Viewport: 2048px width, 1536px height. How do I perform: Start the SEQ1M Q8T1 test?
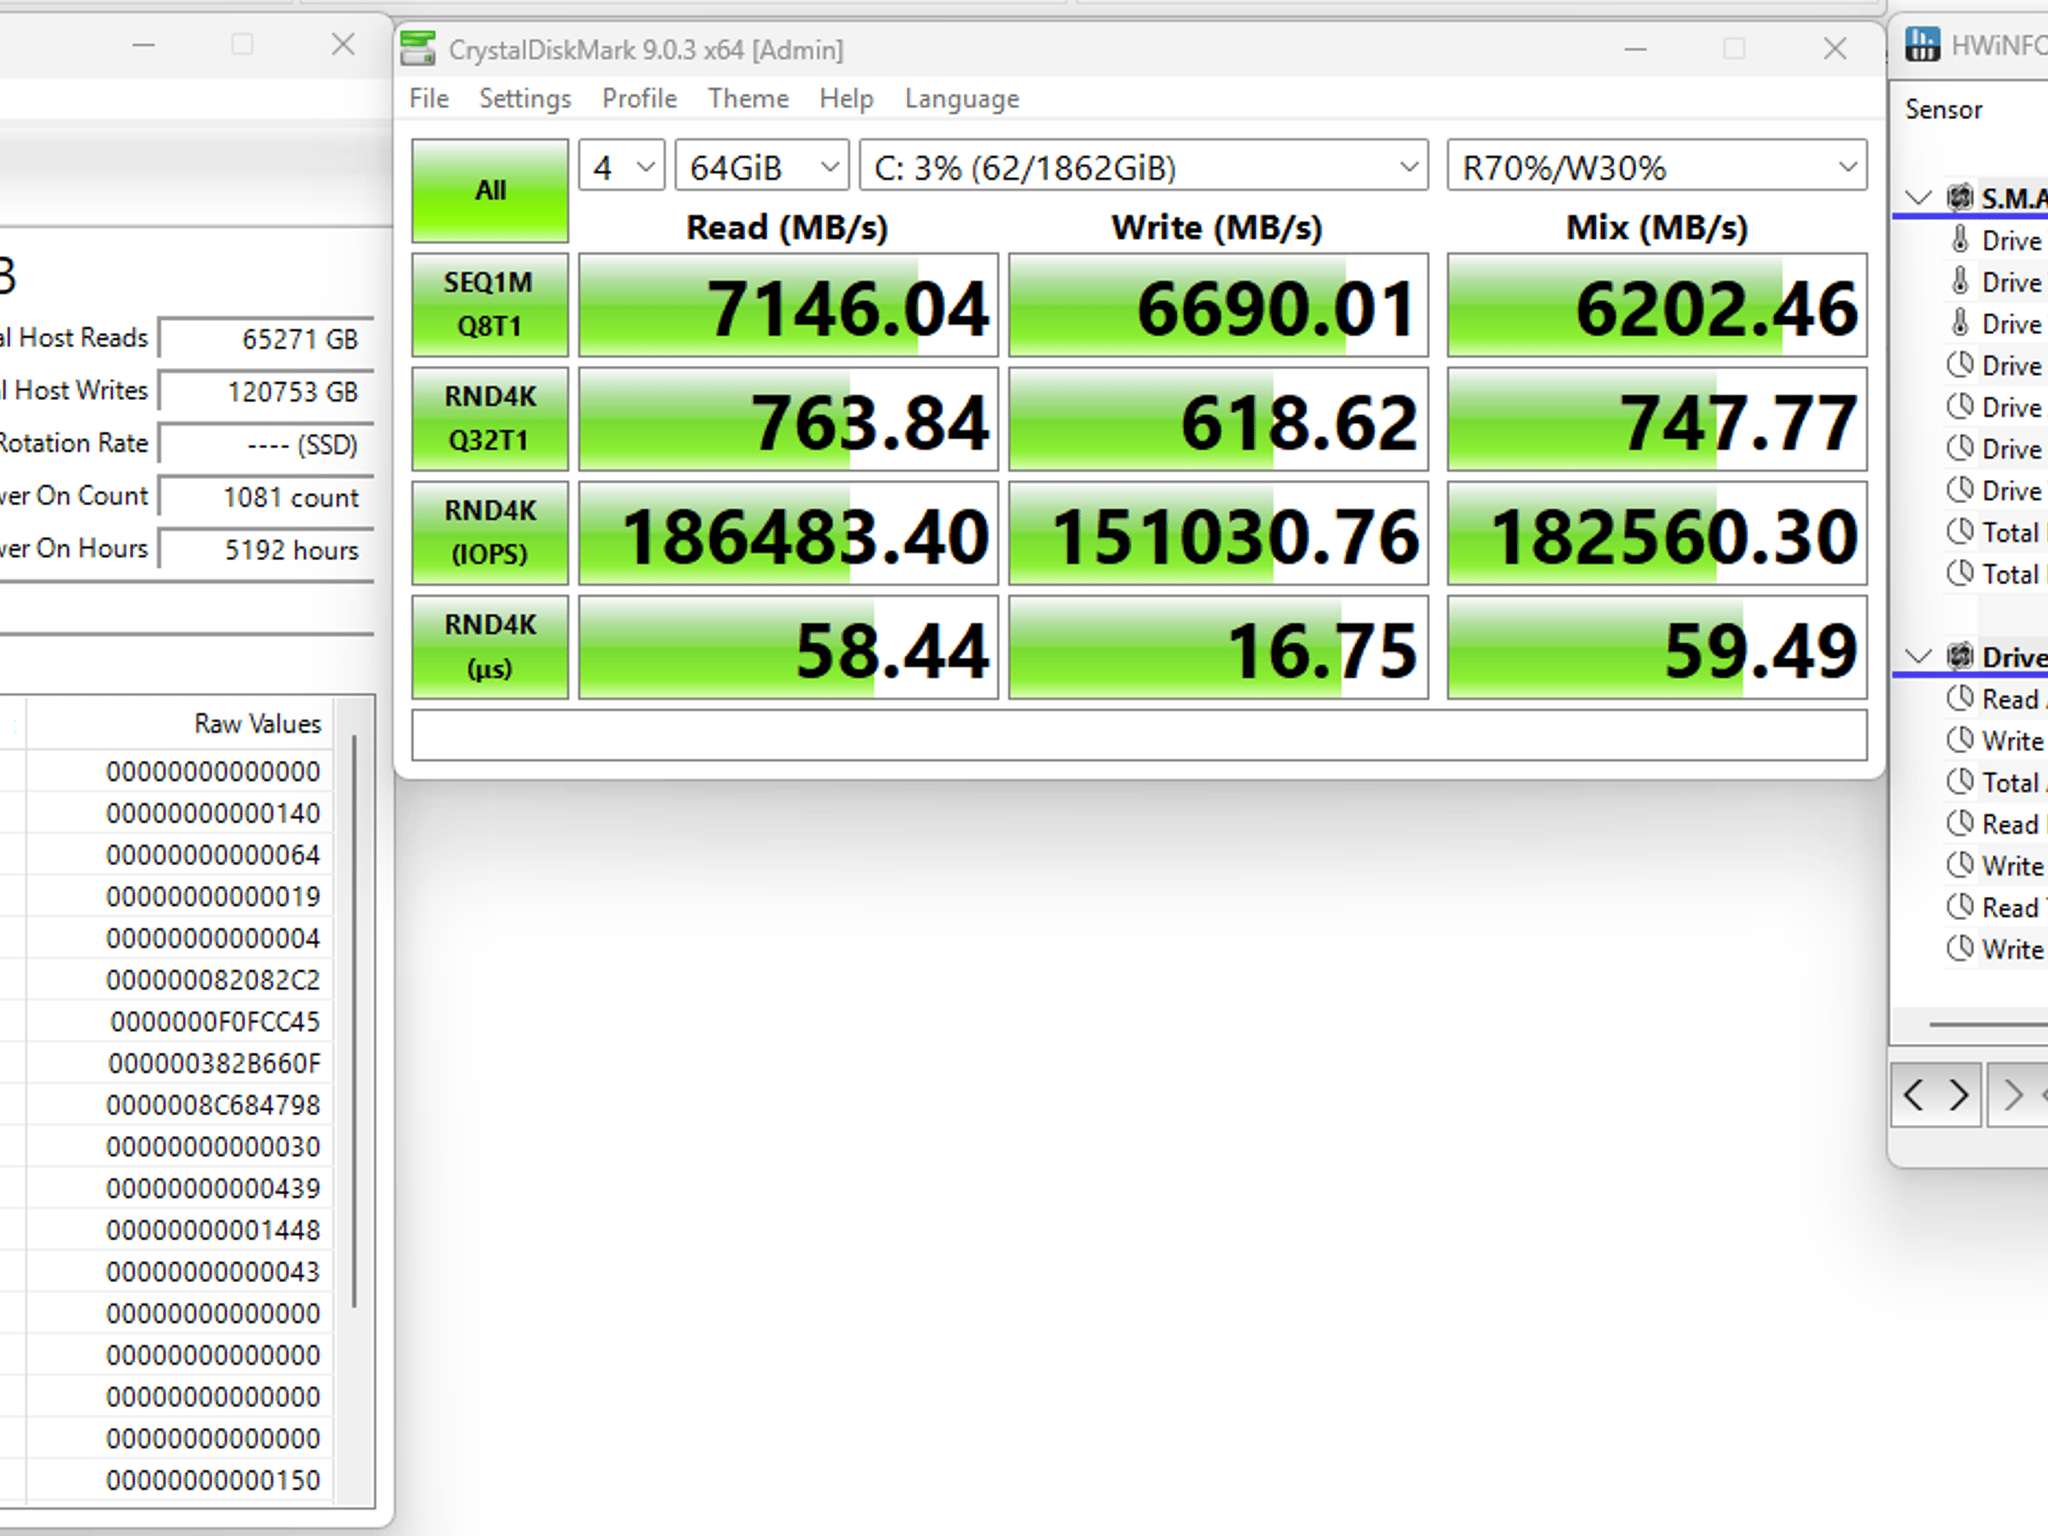coord(490,305)
